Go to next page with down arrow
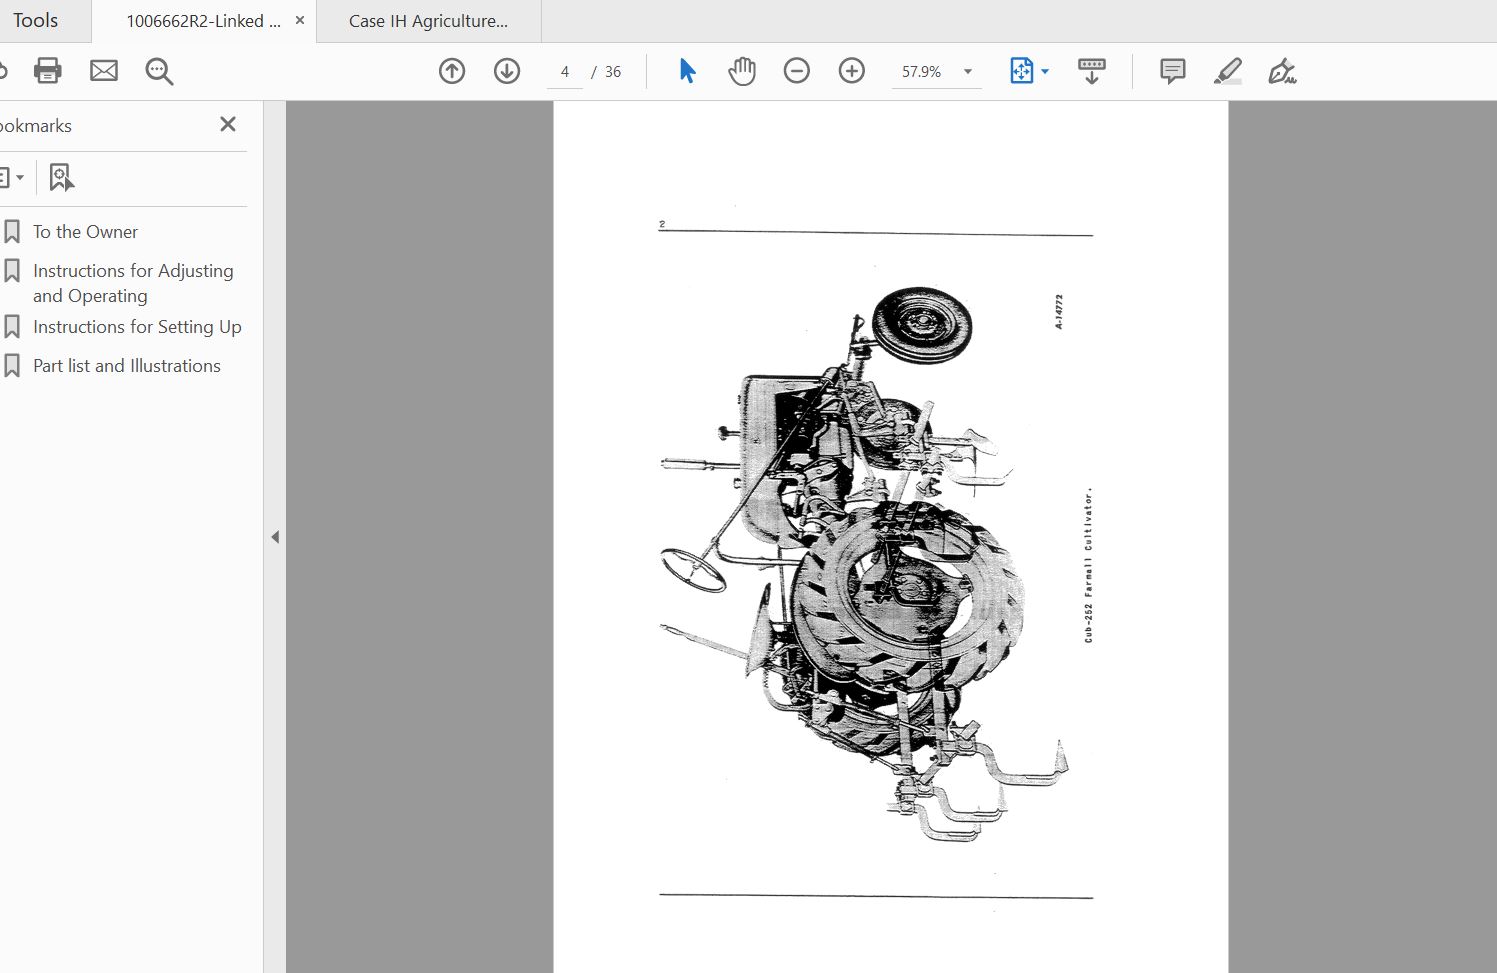The height and width of the screenshot is (973, 1497). click(507, 71)
